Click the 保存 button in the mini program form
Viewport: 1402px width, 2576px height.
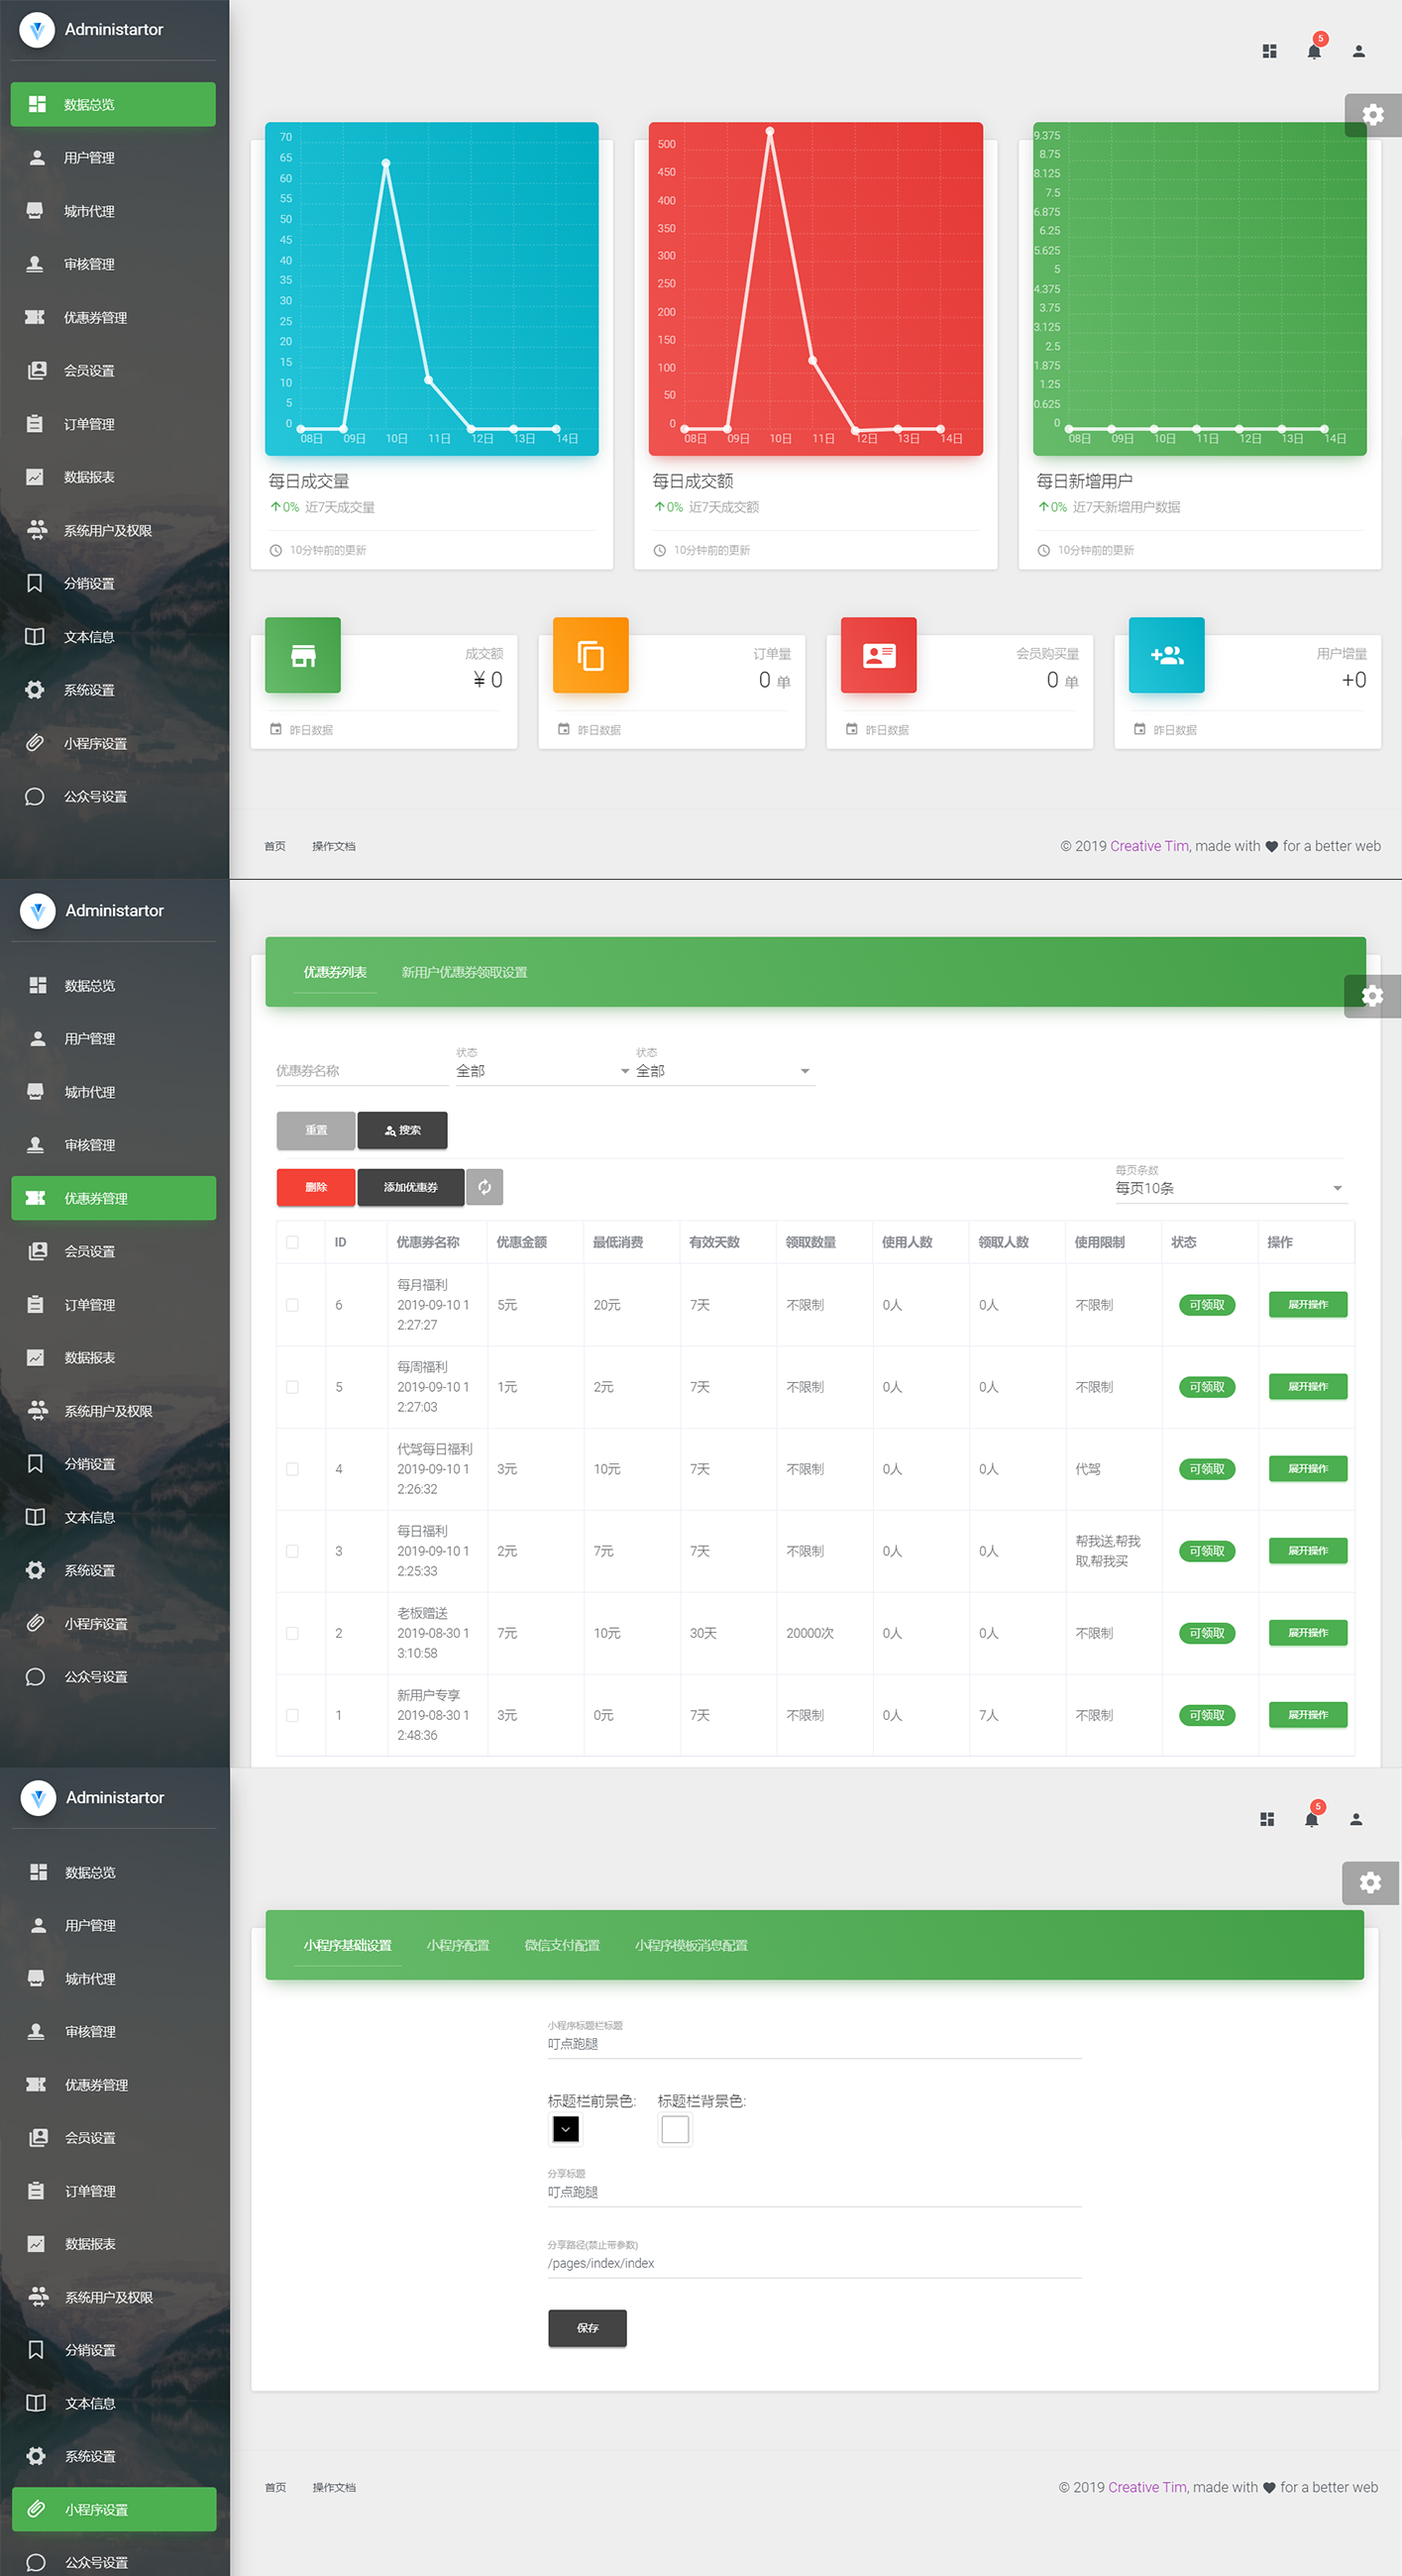point(587,2328)
